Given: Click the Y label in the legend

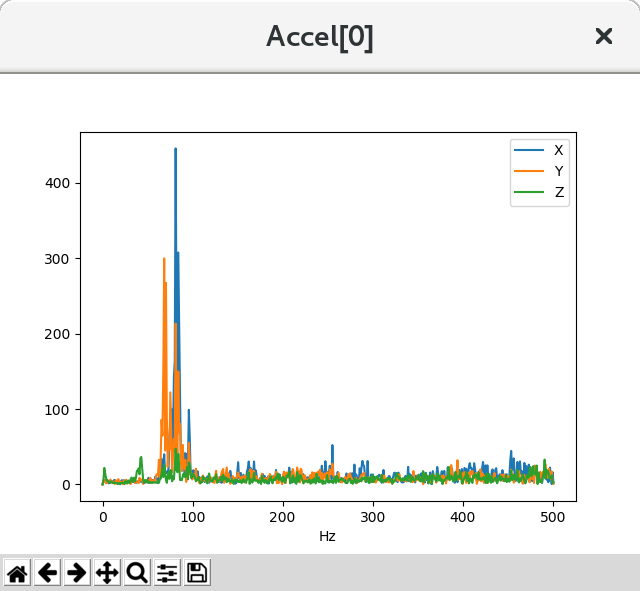Looking at the screenshot, I should click(558, 171).
